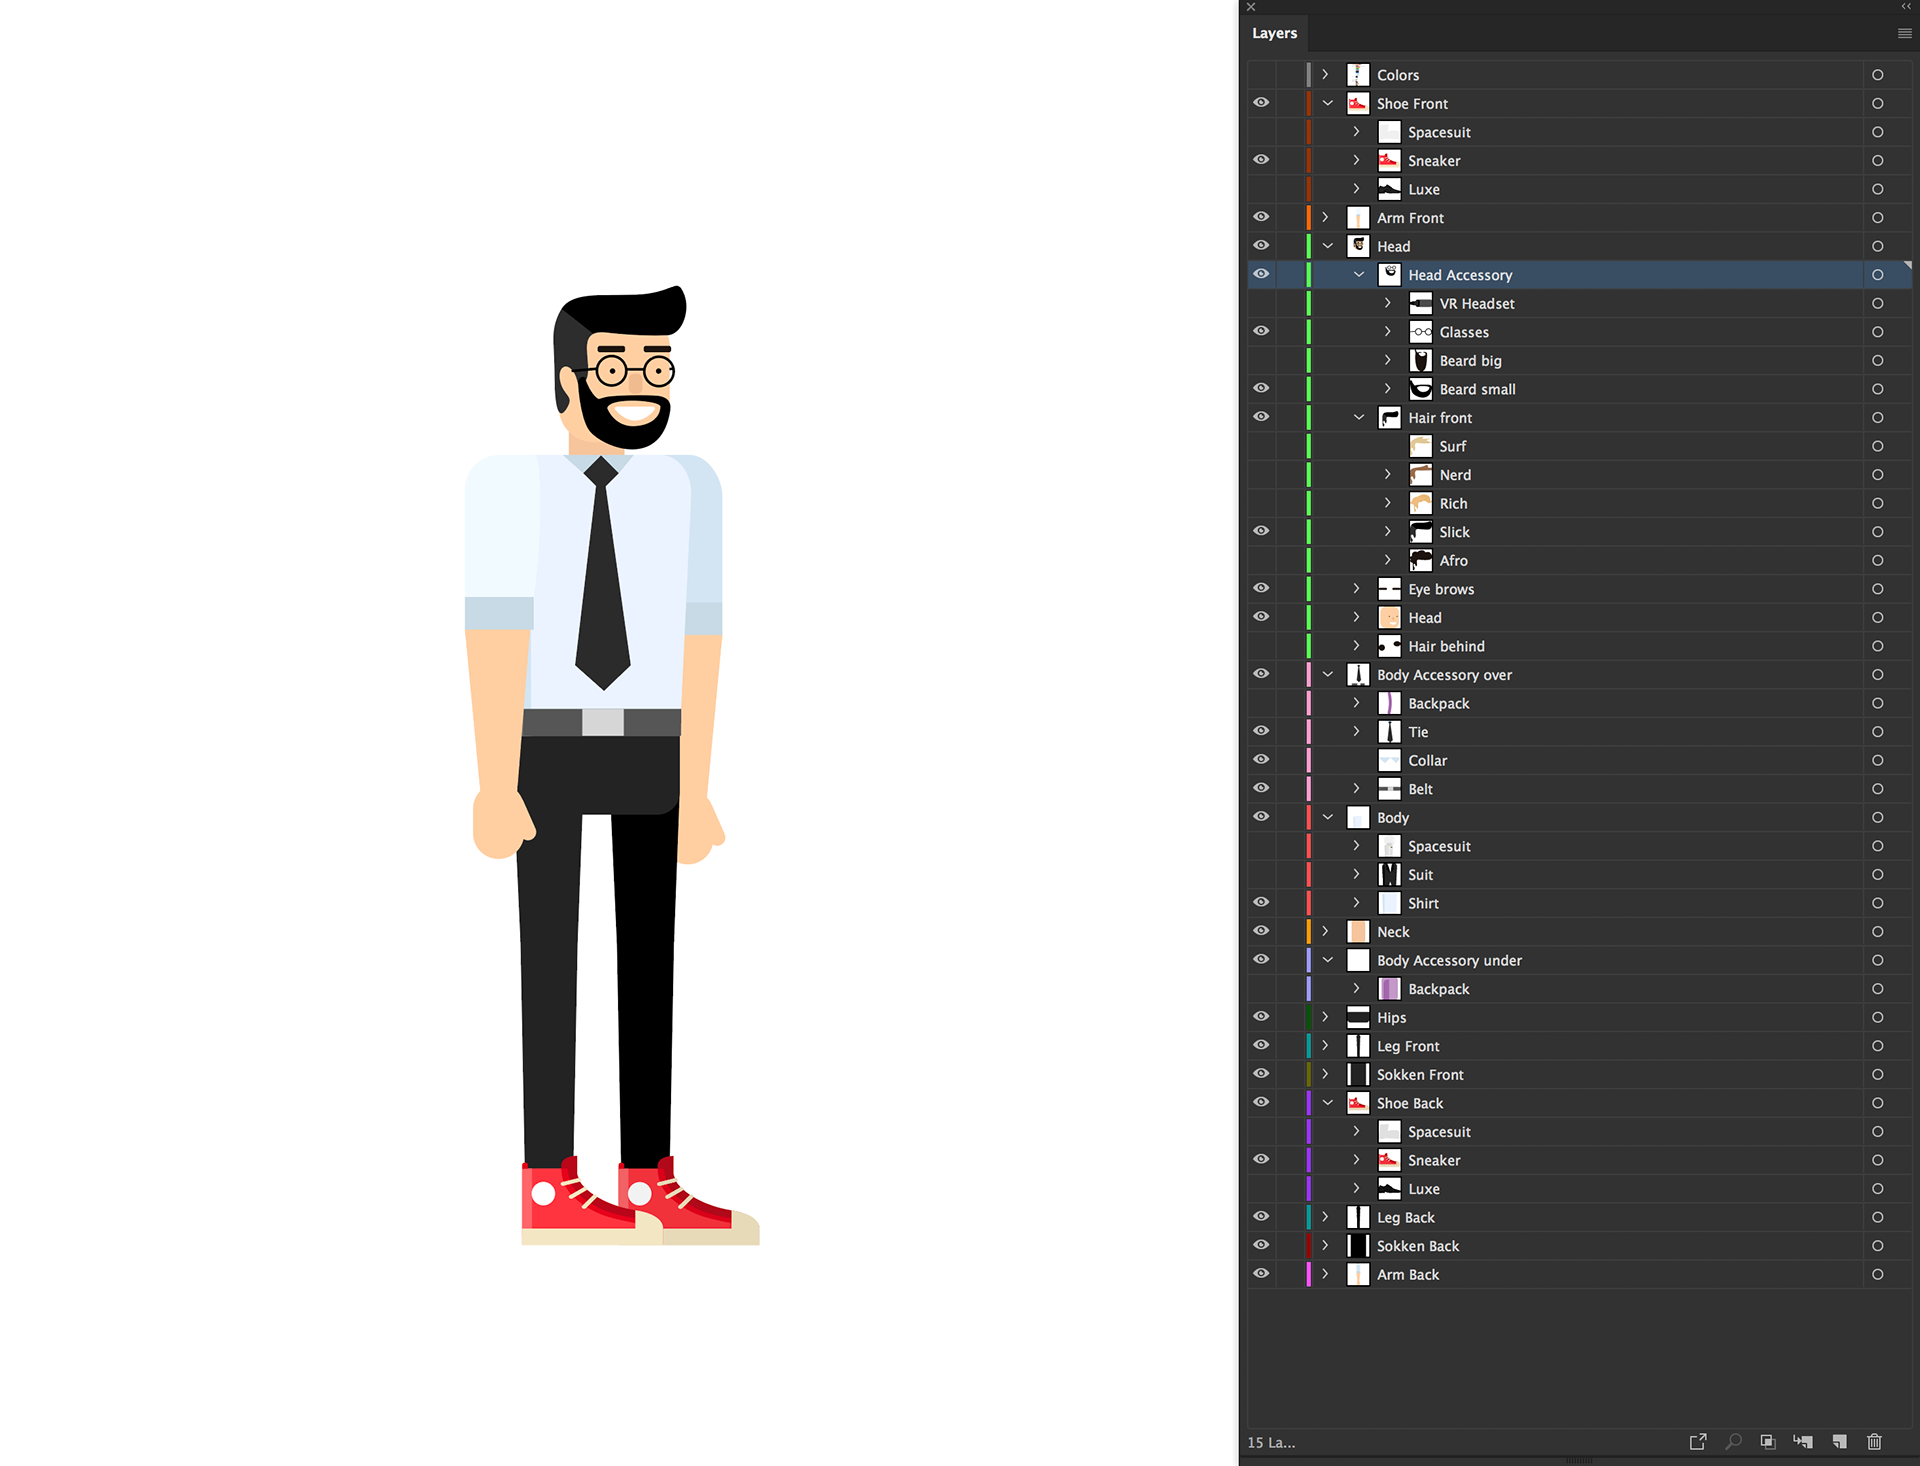Click the Make/Release Clipping Mask icon

(1768, 1442)
